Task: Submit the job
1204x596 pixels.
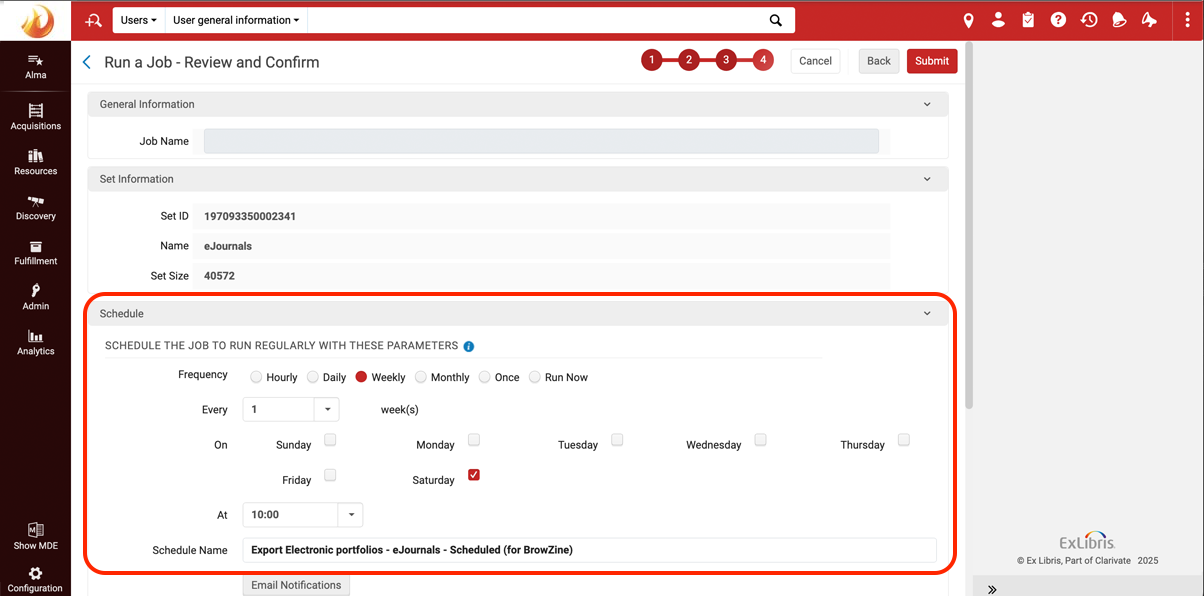Action: [x=932, y=61]
